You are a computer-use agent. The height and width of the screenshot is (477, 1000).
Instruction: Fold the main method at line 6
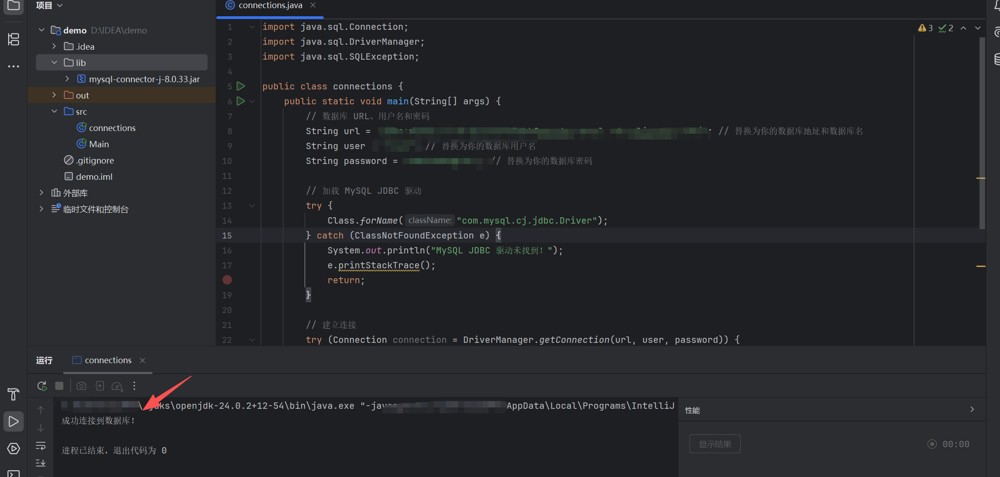tap(253, 101)
